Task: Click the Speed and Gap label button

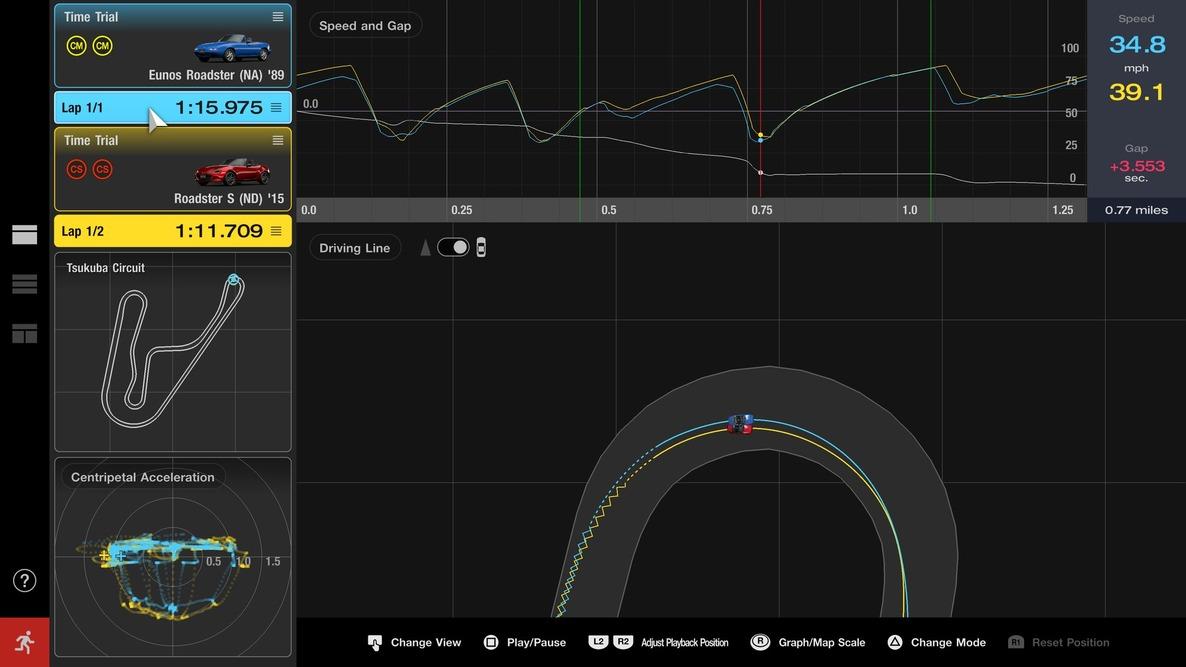Action: tap(366, 23)
